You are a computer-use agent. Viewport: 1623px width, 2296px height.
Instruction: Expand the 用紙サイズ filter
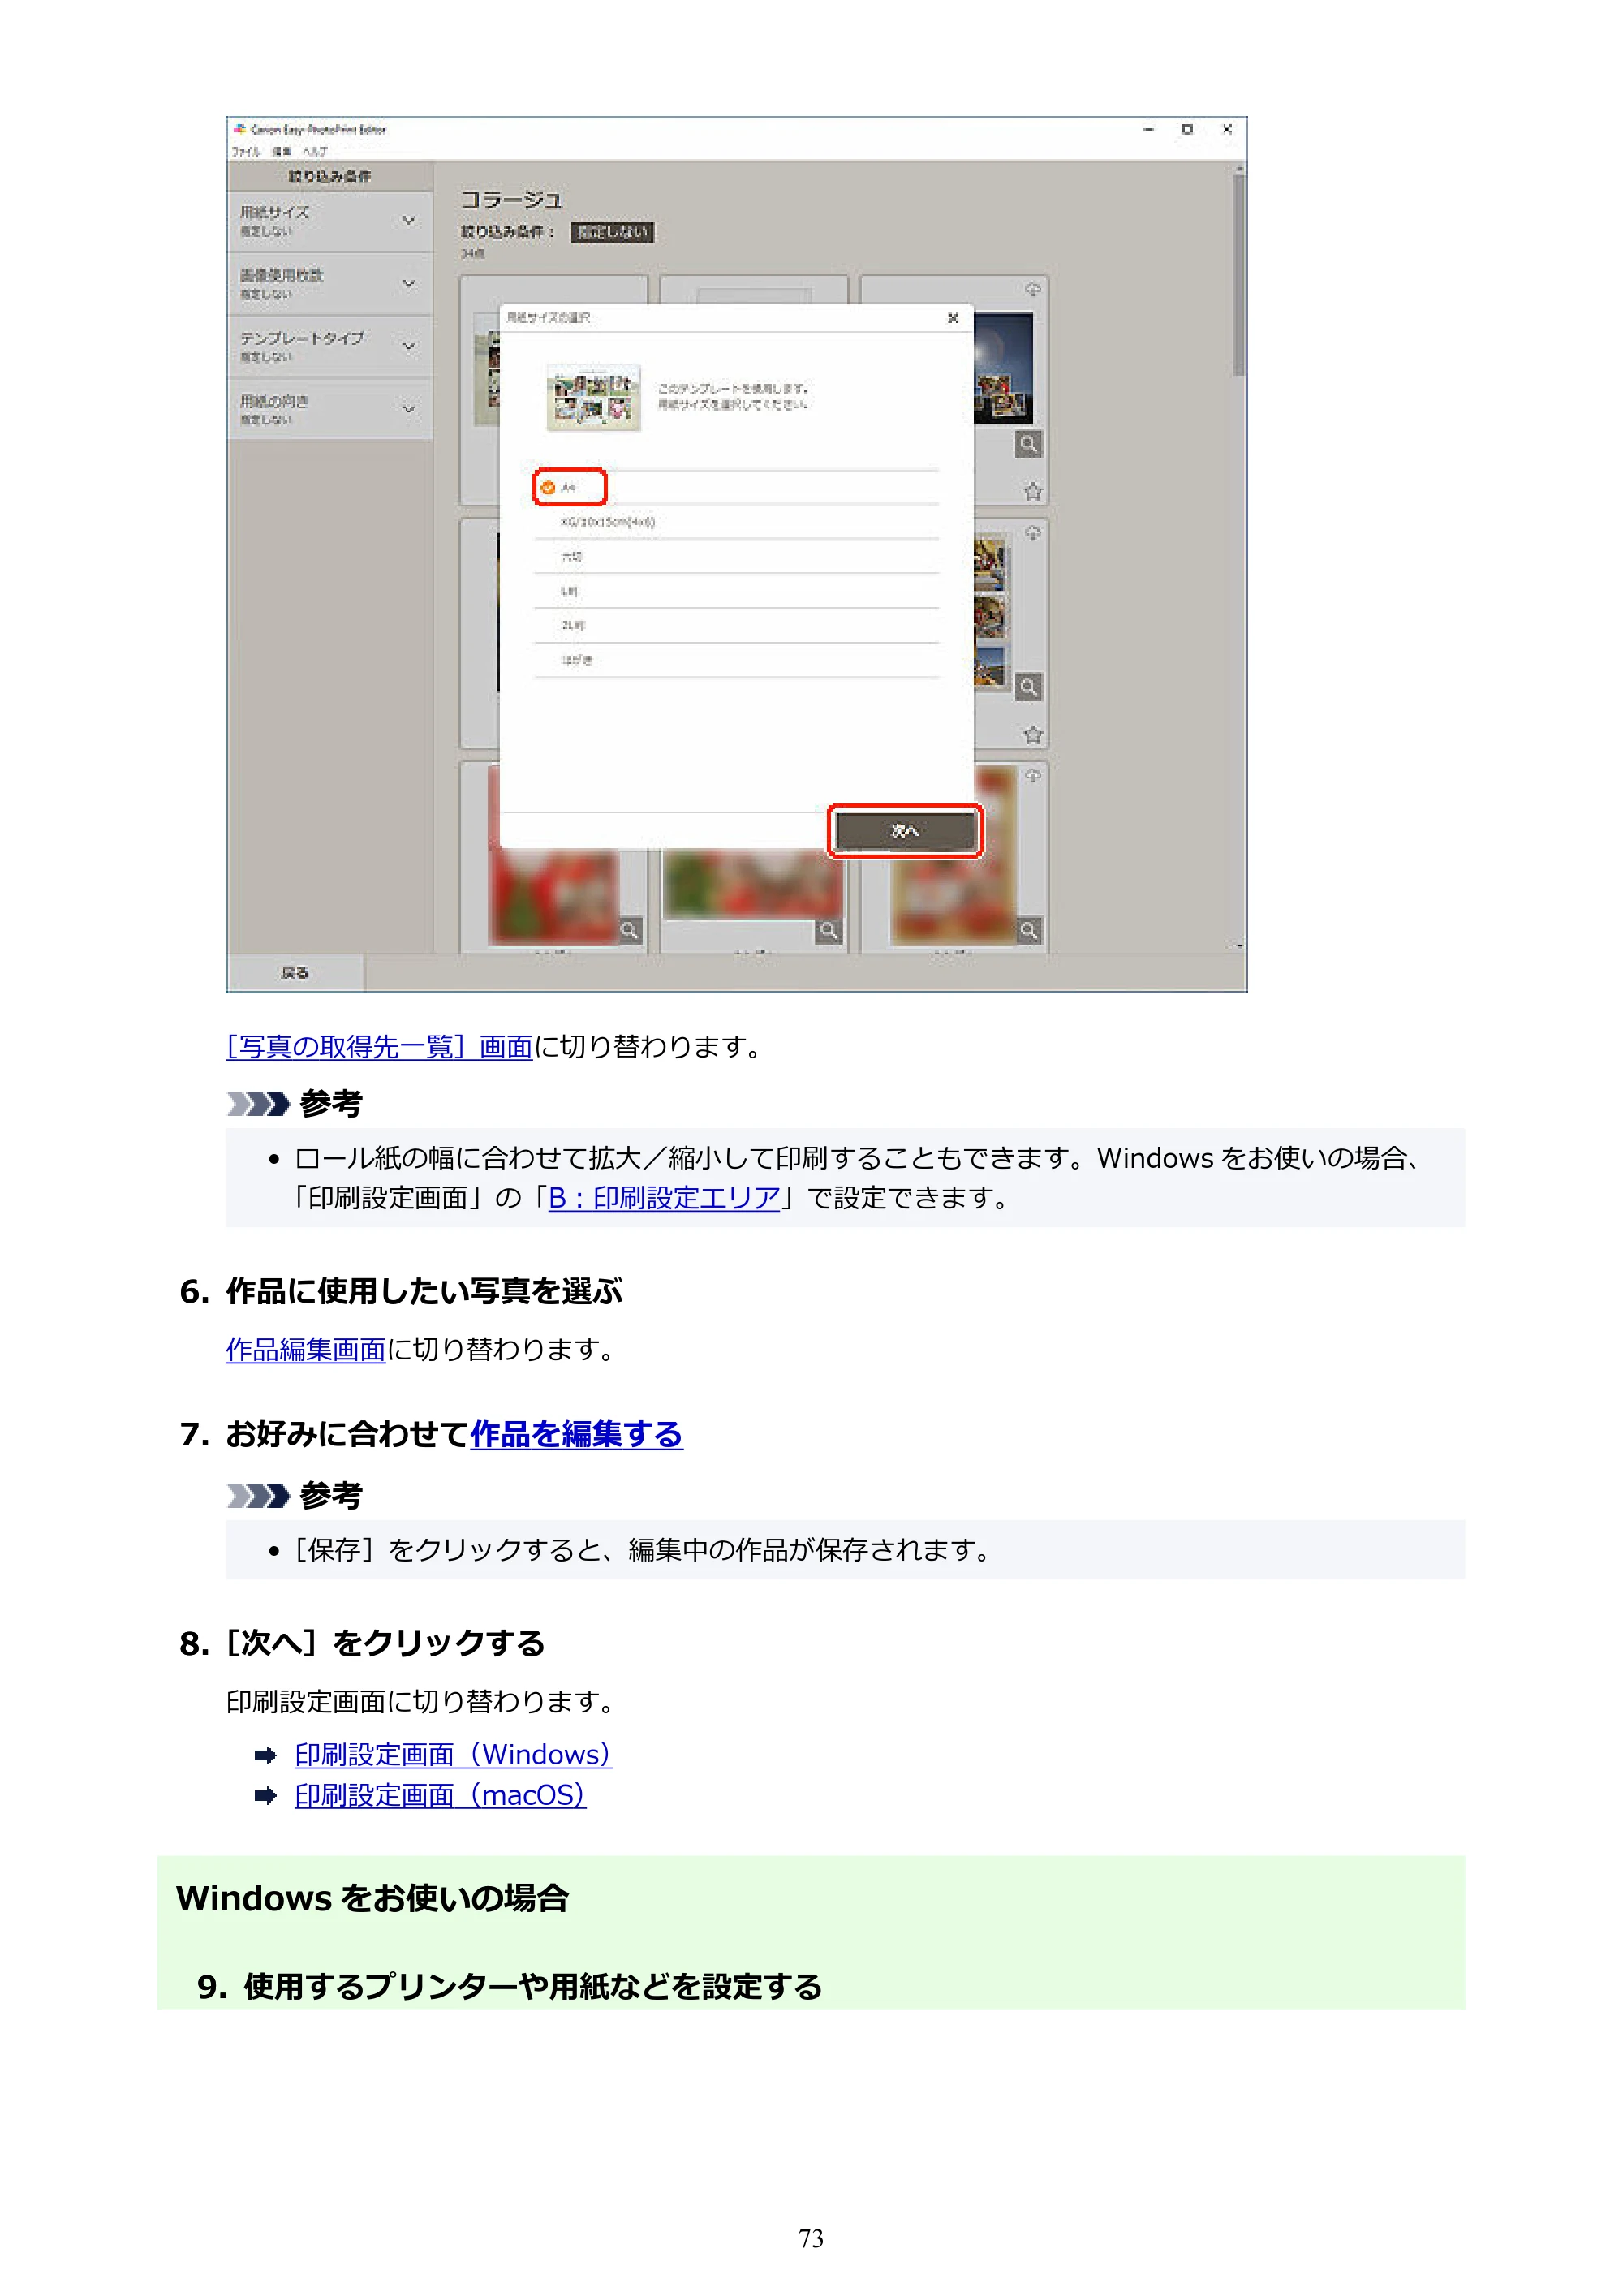(330, 221)
